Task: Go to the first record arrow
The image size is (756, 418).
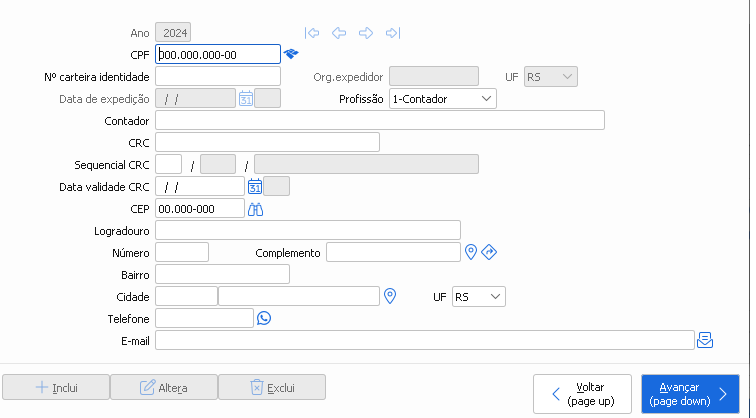Action: (312, 33)
